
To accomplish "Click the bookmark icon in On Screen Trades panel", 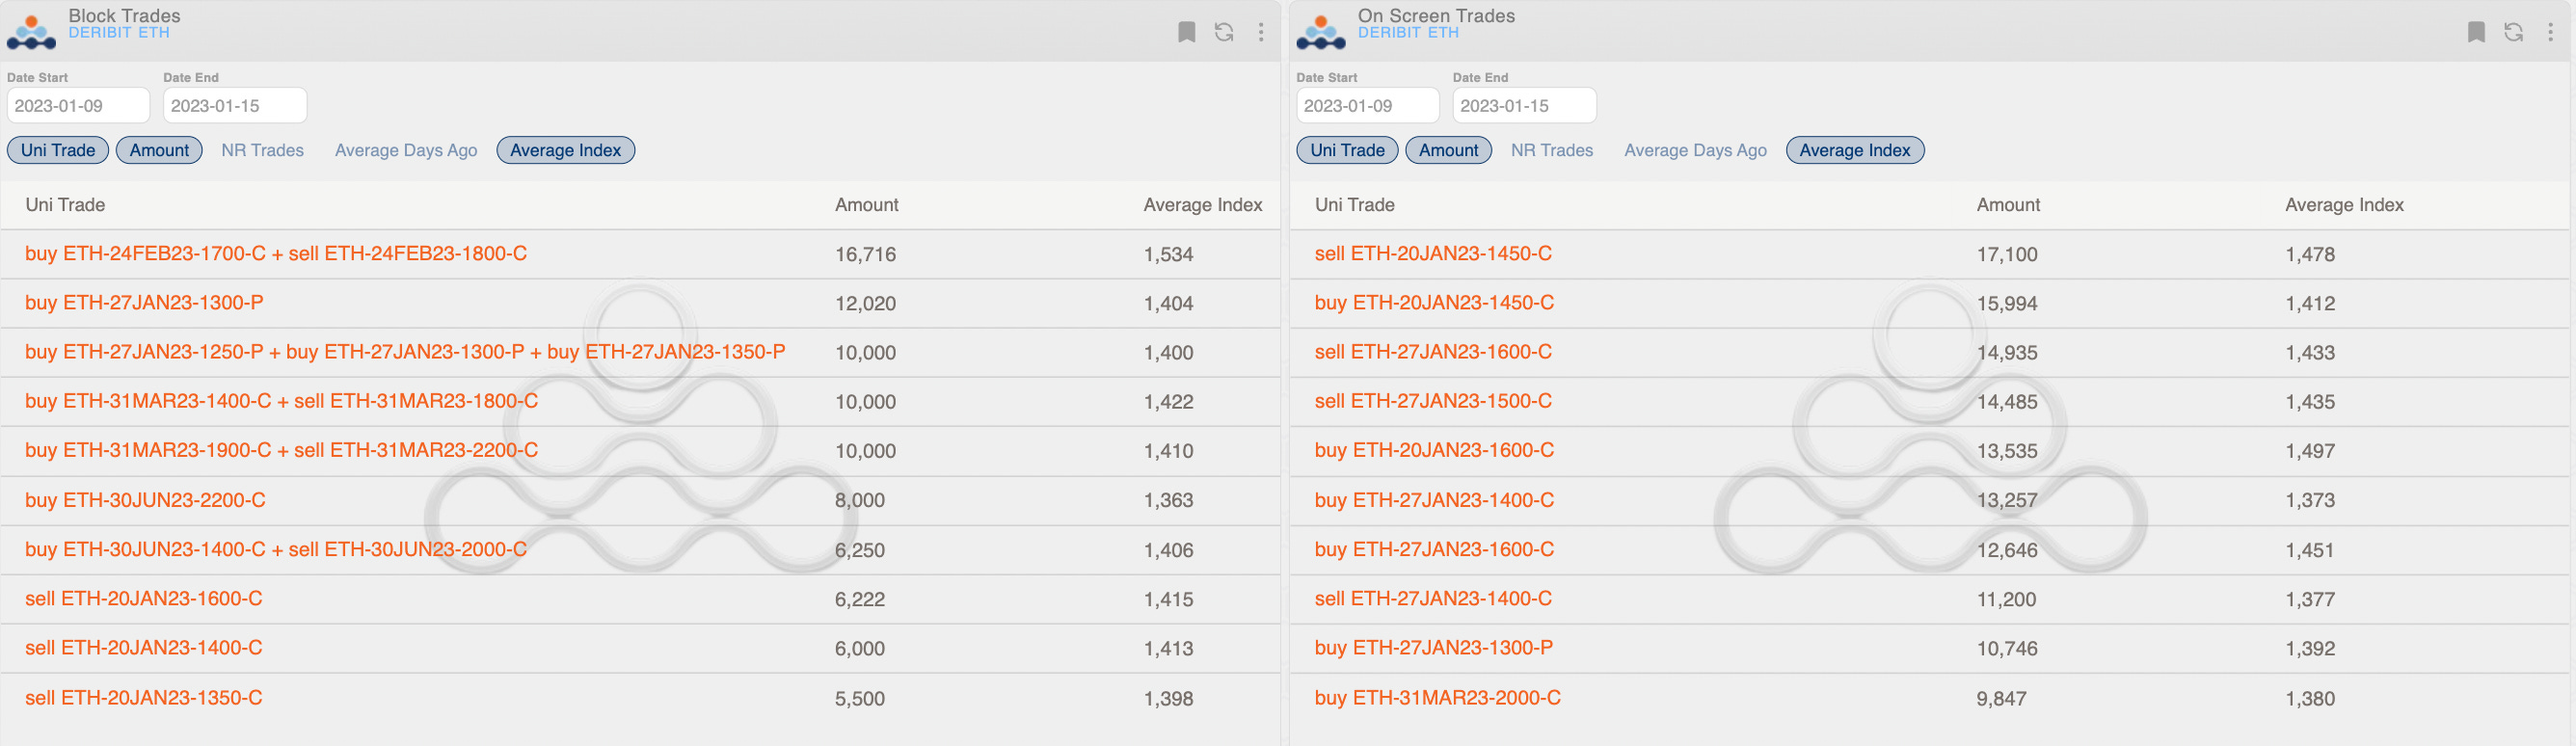I will [2476, 32].
